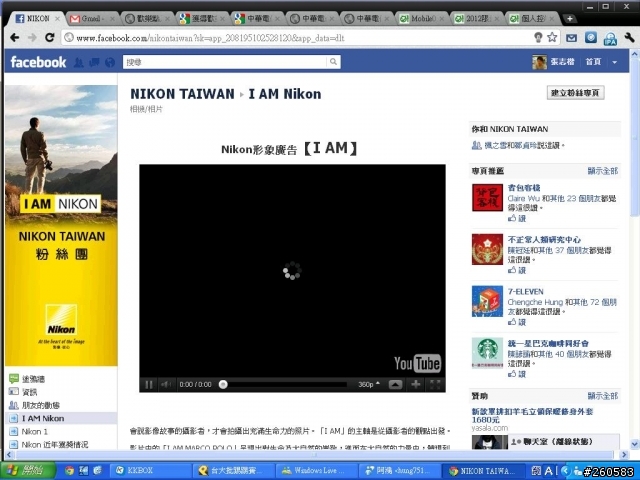The image size is (640, 480).
Task: Open the NIKON TAIWAN page title link
Action: click(x=182, y=94)
